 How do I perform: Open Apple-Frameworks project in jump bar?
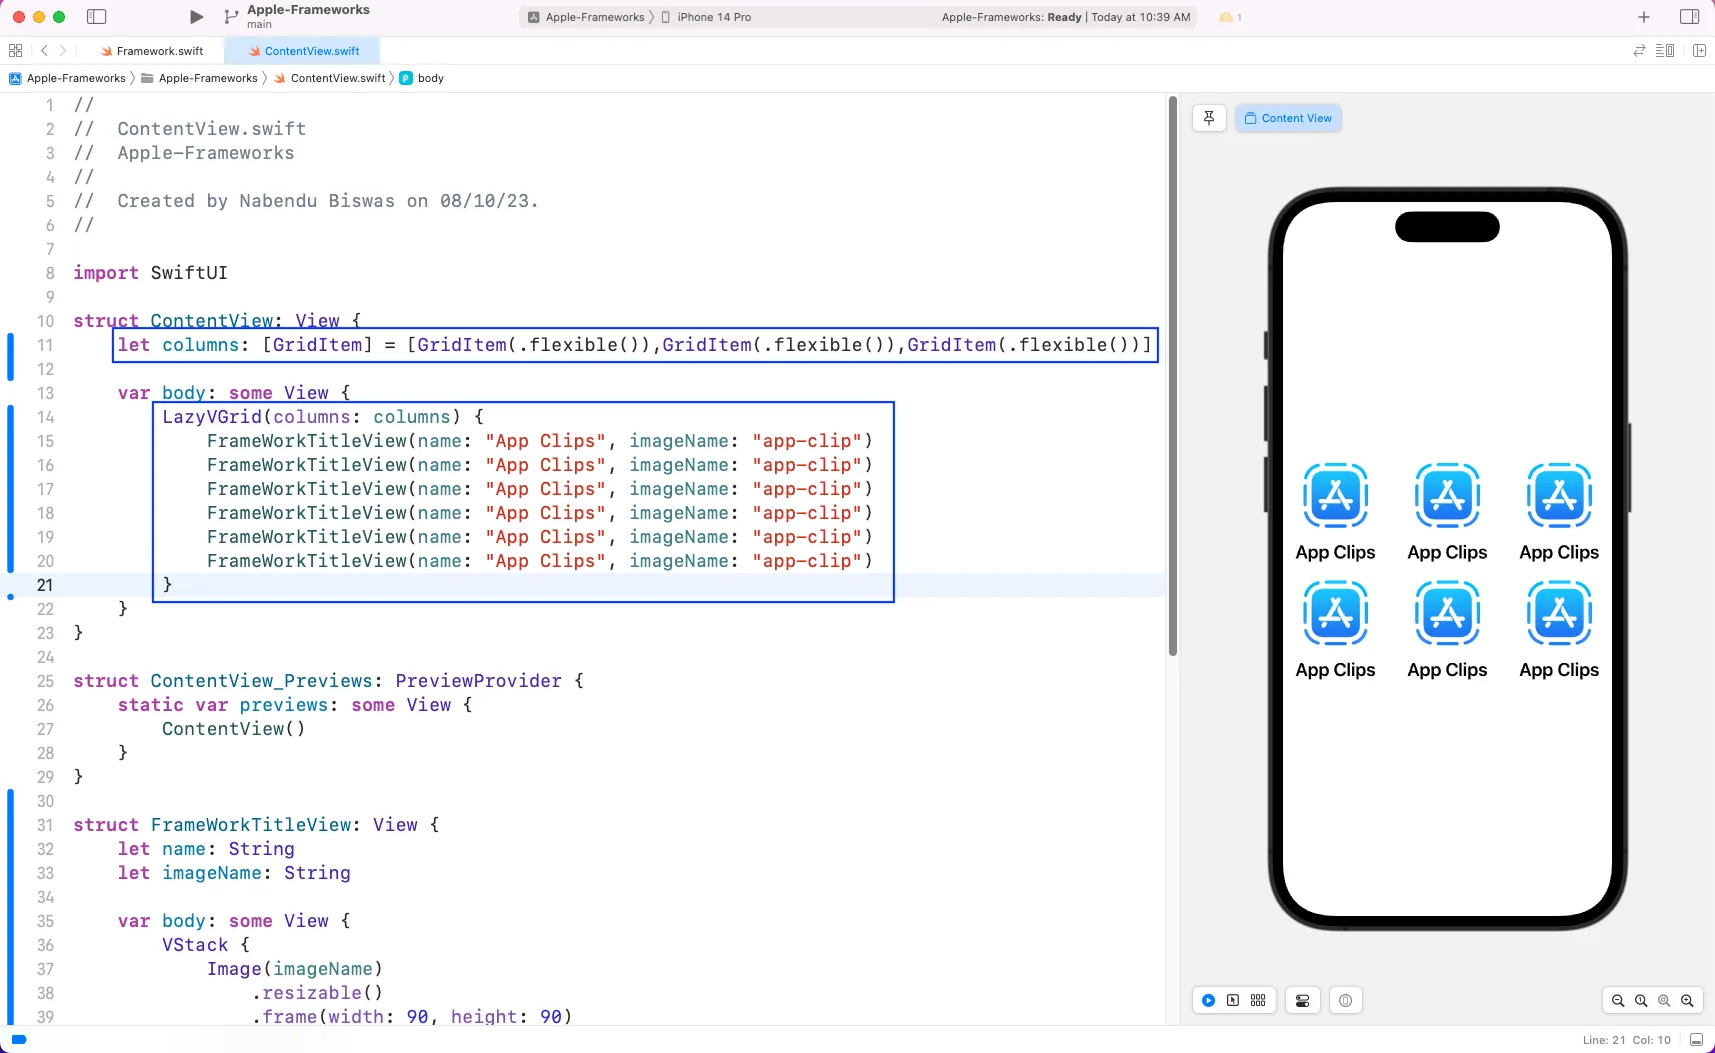click(67, 78)
